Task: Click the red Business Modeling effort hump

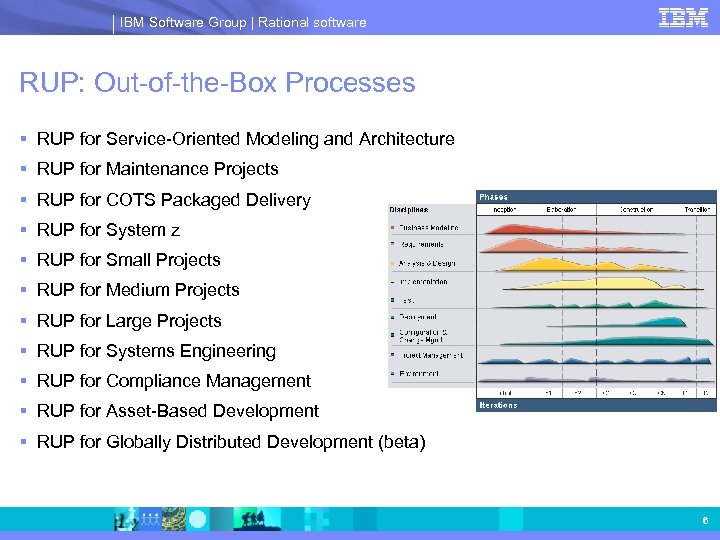Action: pyautogui.click(x=519, y=229)
